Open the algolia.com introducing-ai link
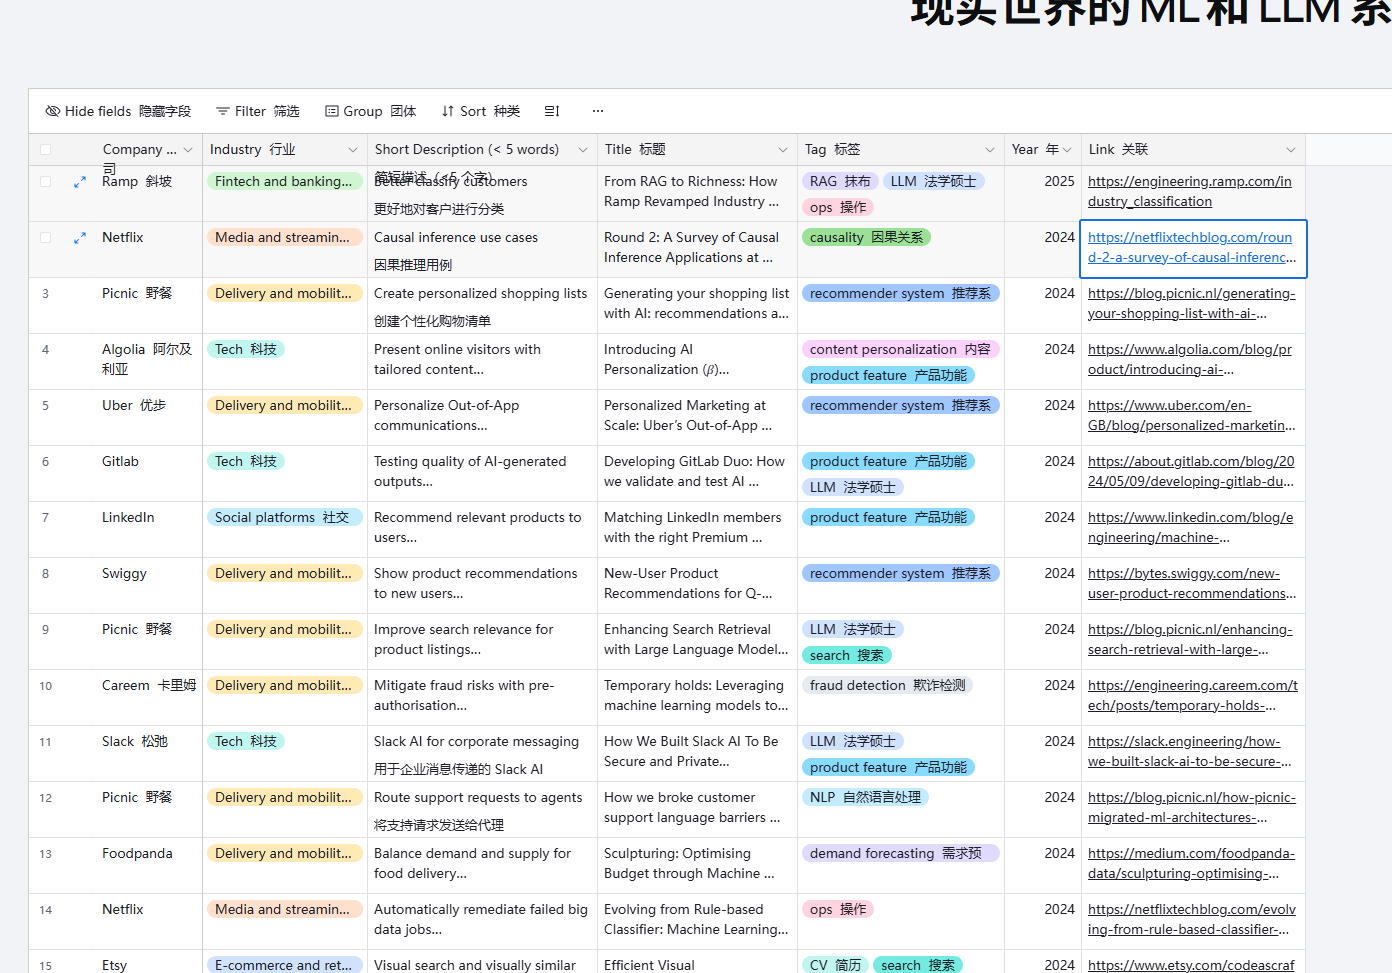The height and width of the screenshot is (973, 1392). click(x=1190, y=359)
